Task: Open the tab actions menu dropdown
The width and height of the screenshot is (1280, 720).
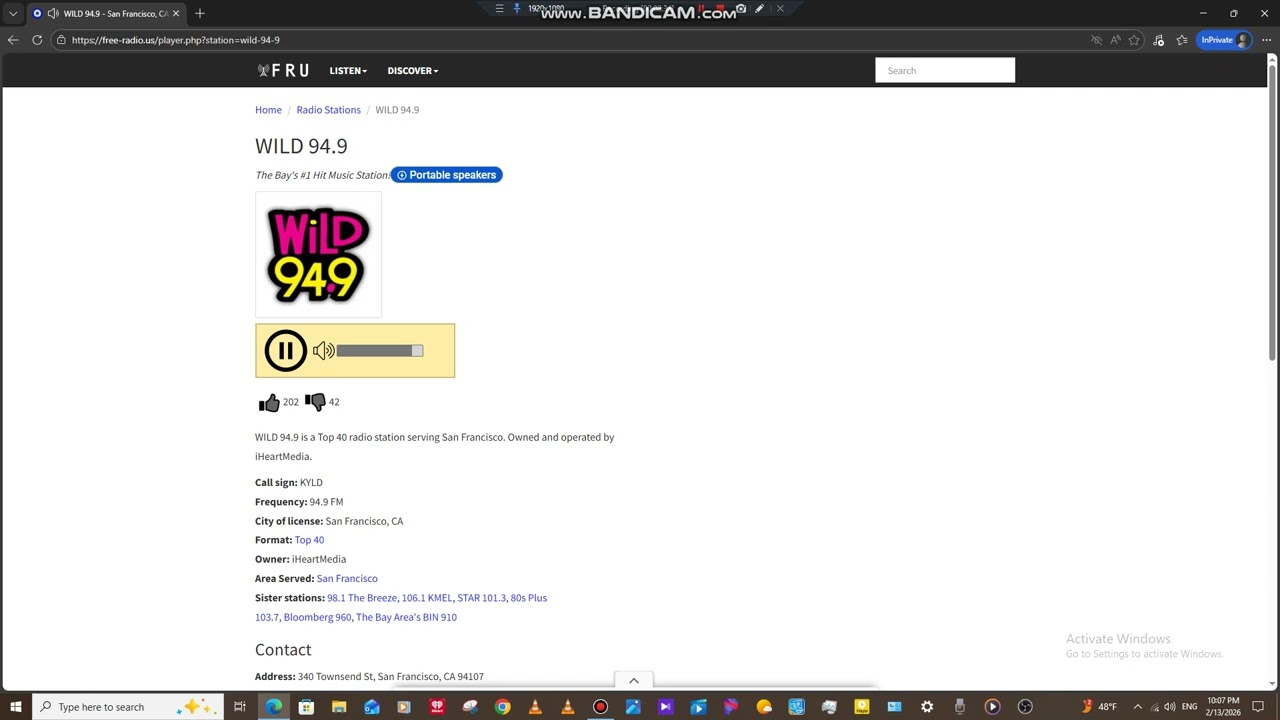Action: point(13,13)
